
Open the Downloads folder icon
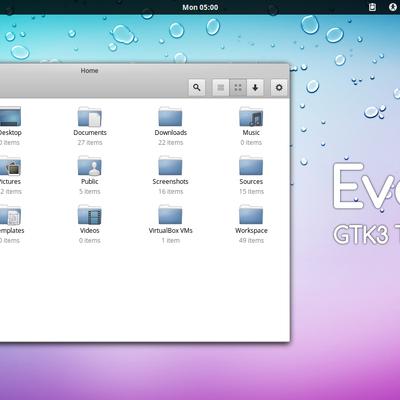coord(170,117)
